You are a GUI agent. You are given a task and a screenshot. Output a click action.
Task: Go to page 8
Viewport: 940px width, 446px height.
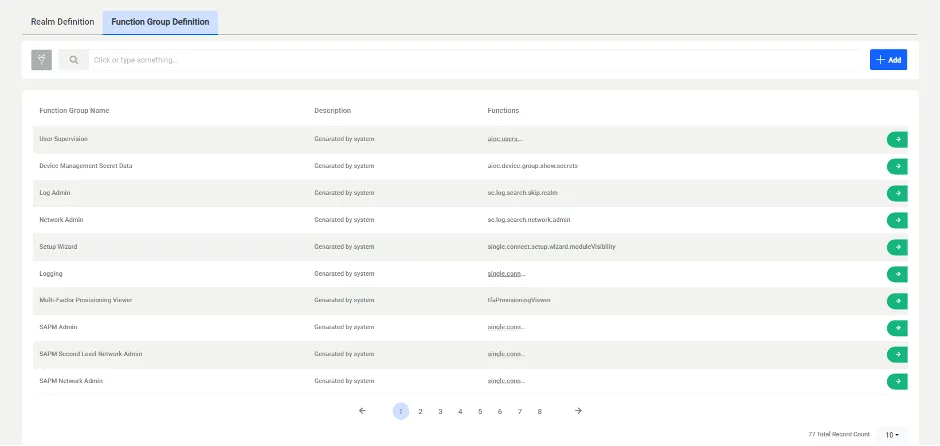point(540,411)
